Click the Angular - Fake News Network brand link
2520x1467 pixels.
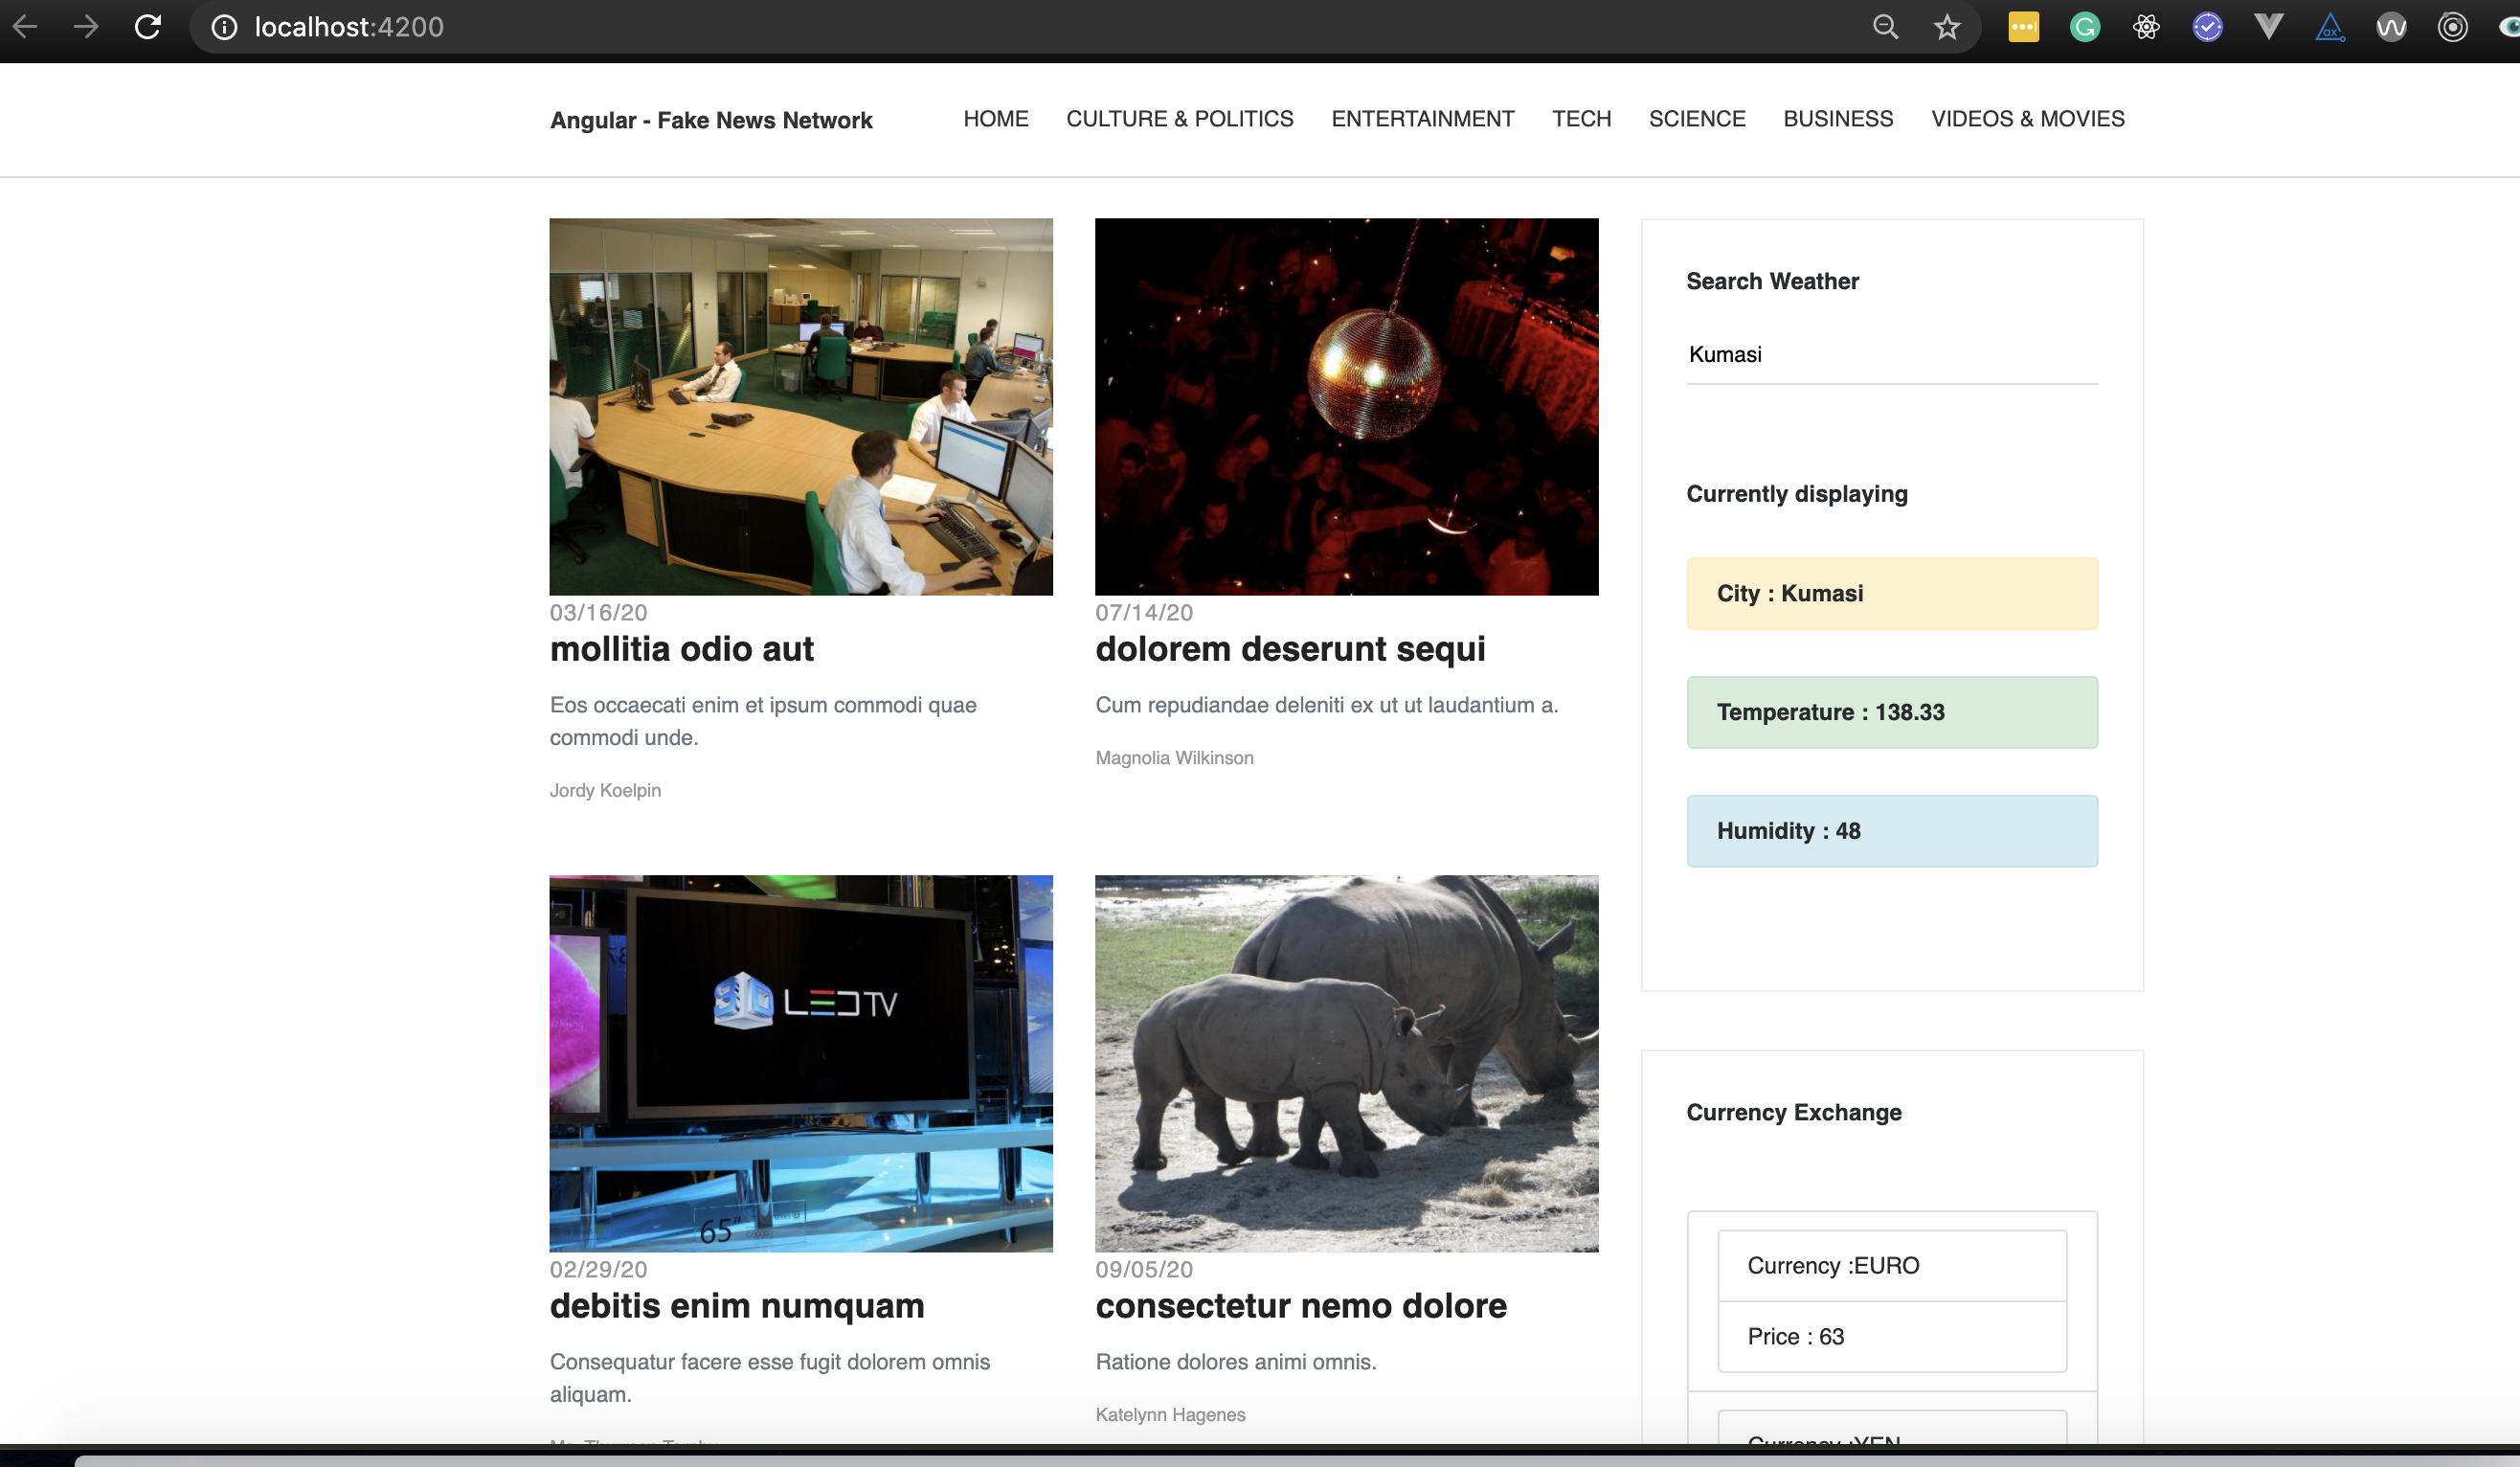pyautogui.click(x=711, y=120)
